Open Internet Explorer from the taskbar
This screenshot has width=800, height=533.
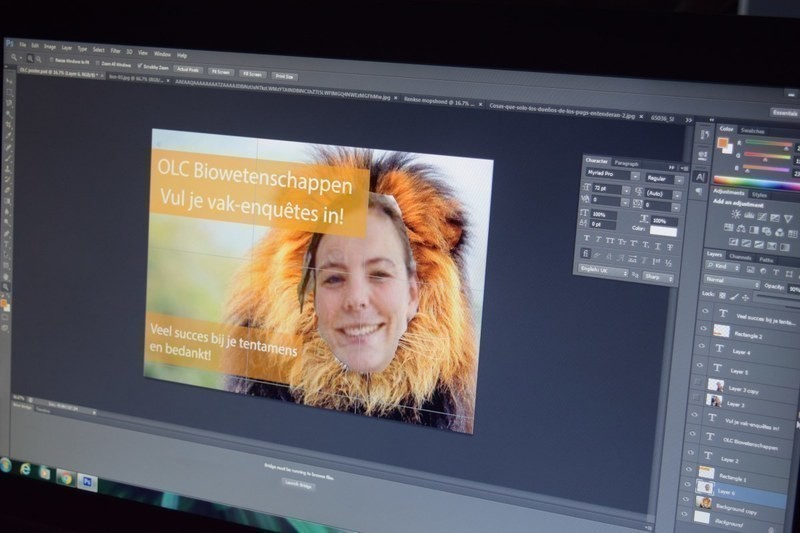(24, 469)
